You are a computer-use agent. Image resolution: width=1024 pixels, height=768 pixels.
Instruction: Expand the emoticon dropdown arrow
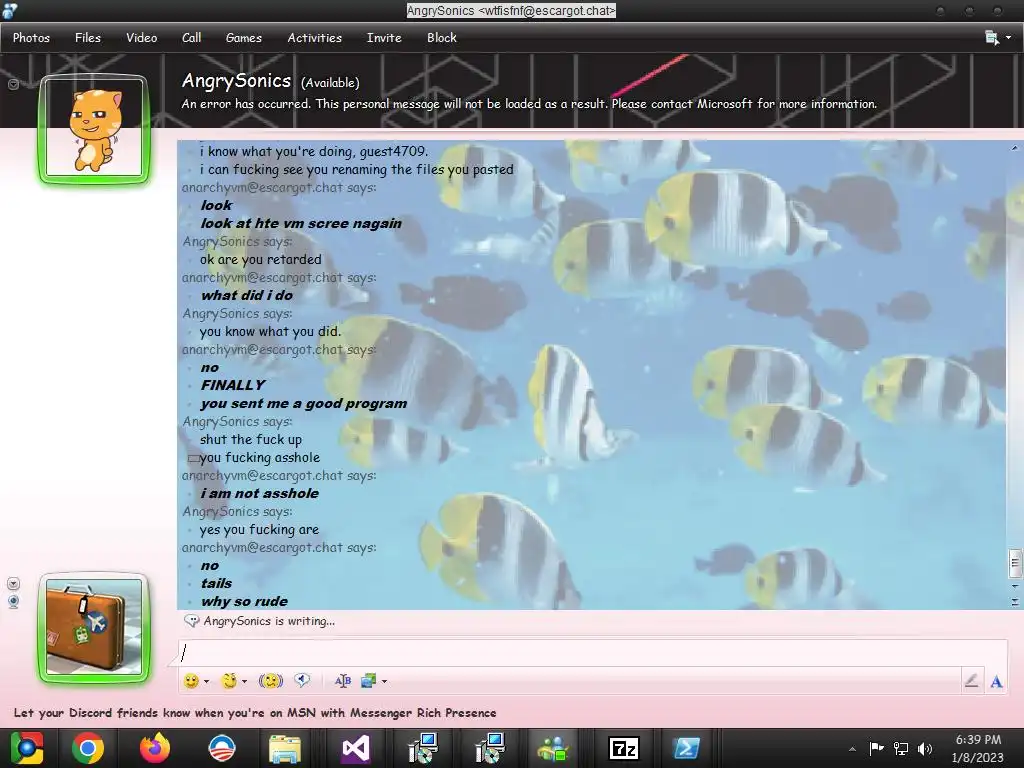(206, 682)
